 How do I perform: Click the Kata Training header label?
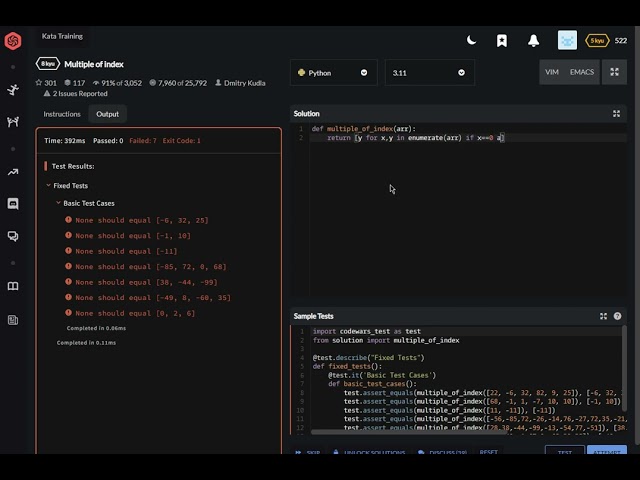click(x=62, y=36)
